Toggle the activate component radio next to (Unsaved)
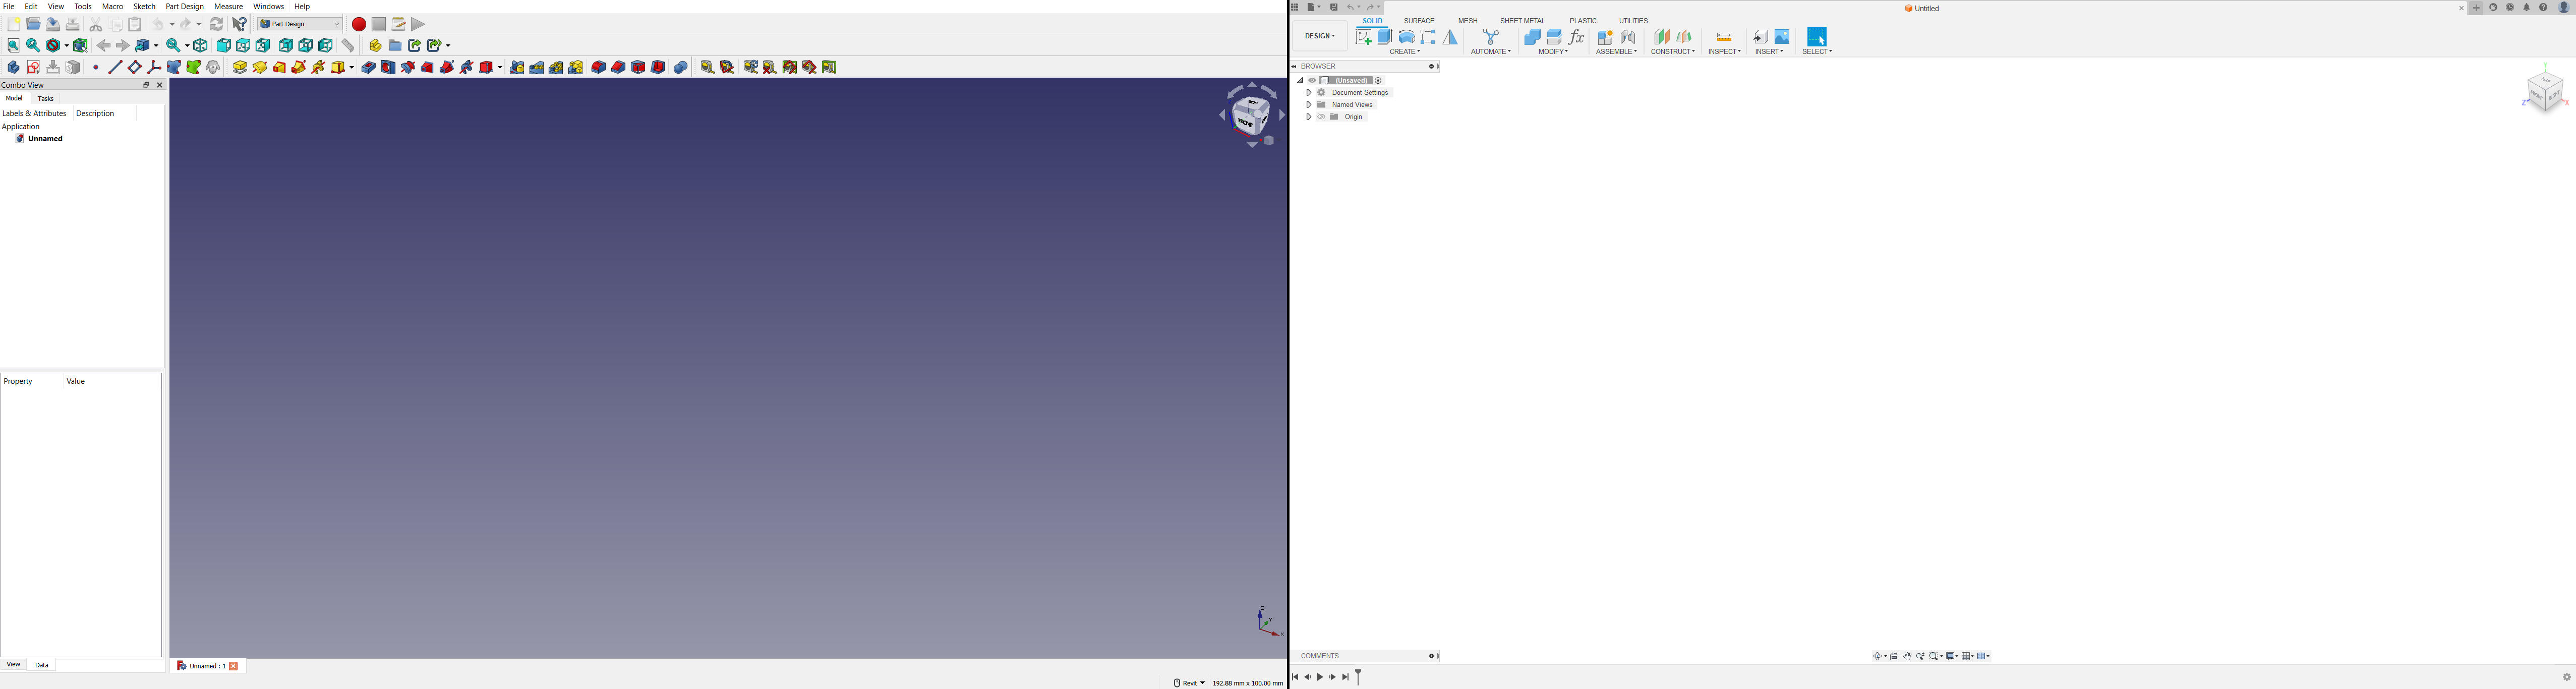 1378,81
